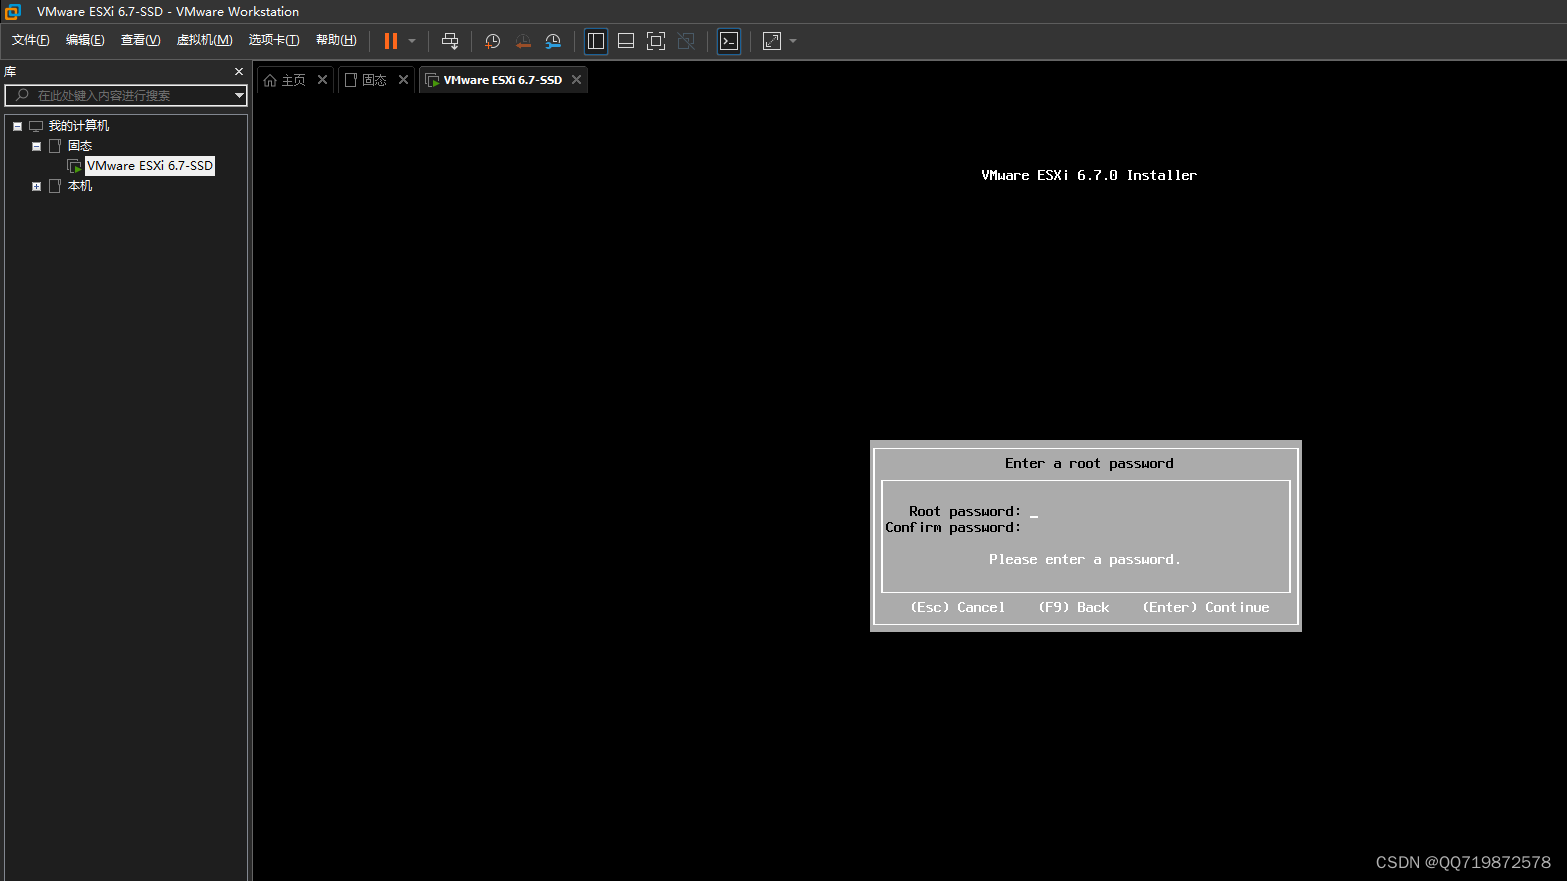Close the 库 library panel
1567x881 pixels.
[x=239, y=72]
